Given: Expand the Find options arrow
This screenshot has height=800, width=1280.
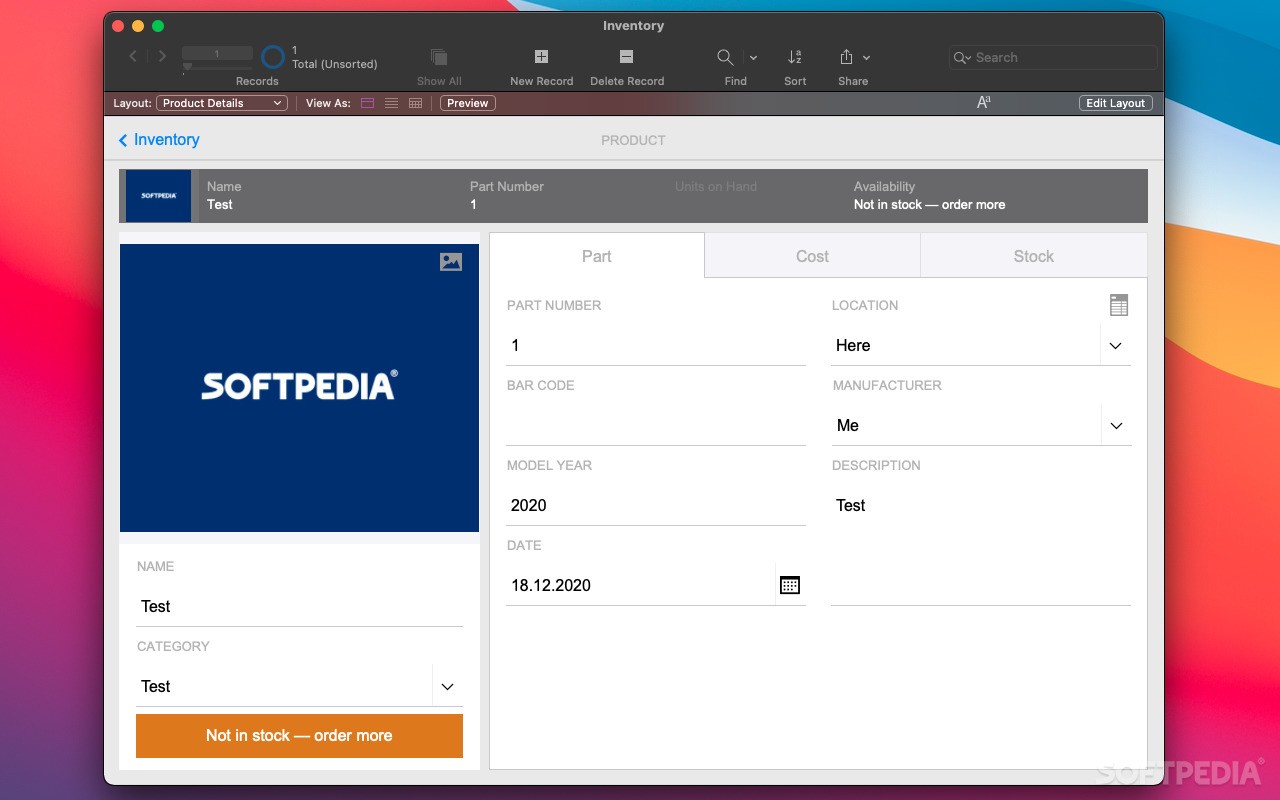Looking at the screenshot, I should [753, 58].
